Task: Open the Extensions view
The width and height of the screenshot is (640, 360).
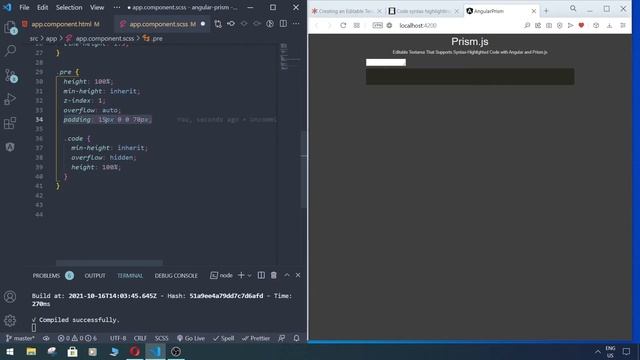Action: [x=10, y=123]
